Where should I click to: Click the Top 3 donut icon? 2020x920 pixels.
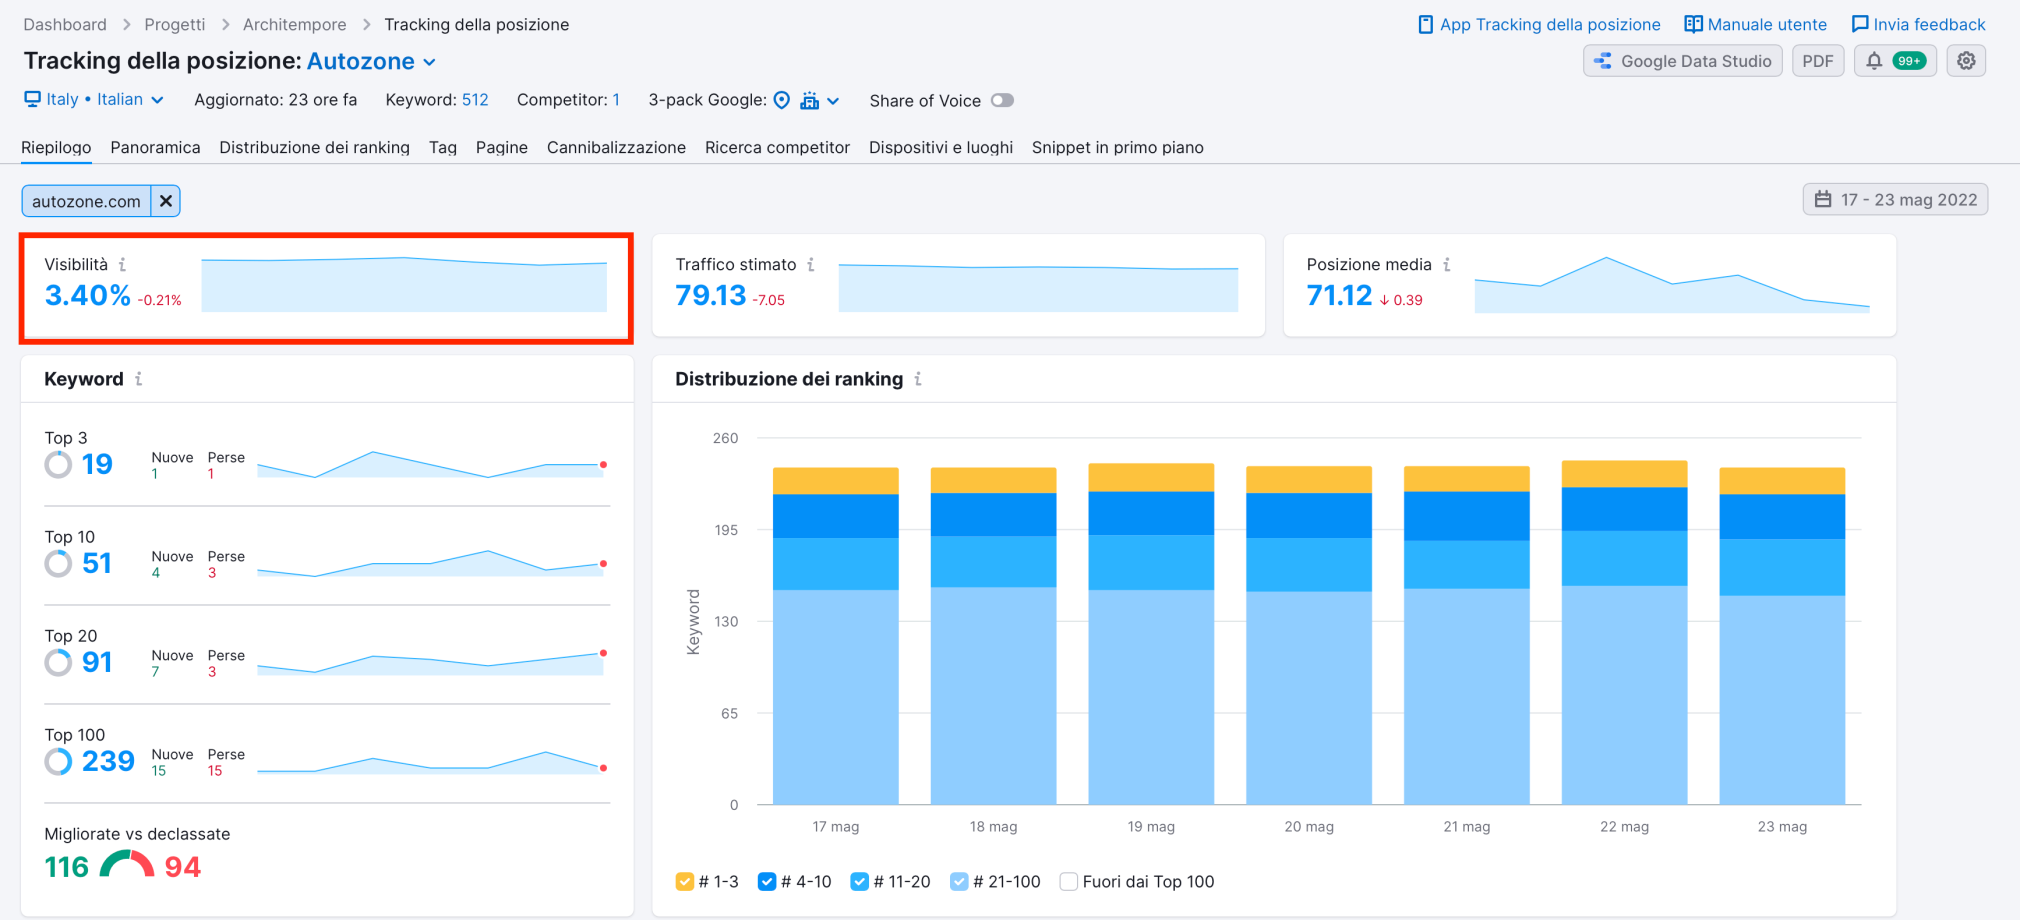coord(58,464)
